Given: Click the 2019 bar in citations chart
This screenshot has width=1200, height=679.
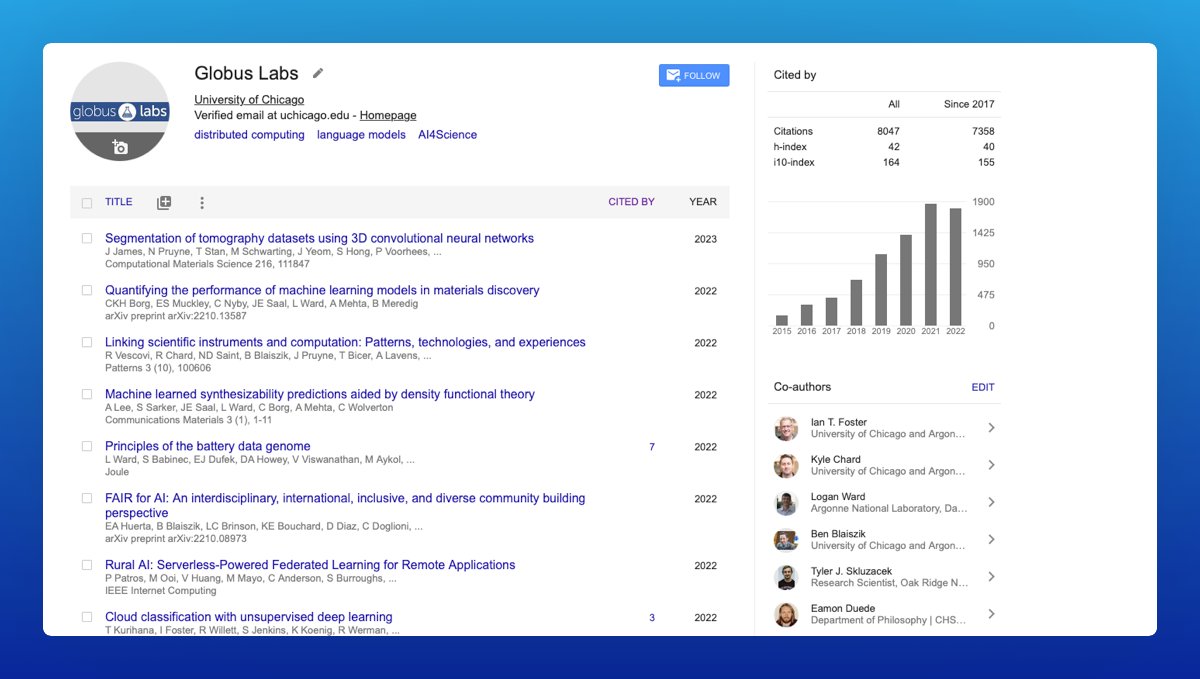Looking at the screenshot, I should coord(881,290).
